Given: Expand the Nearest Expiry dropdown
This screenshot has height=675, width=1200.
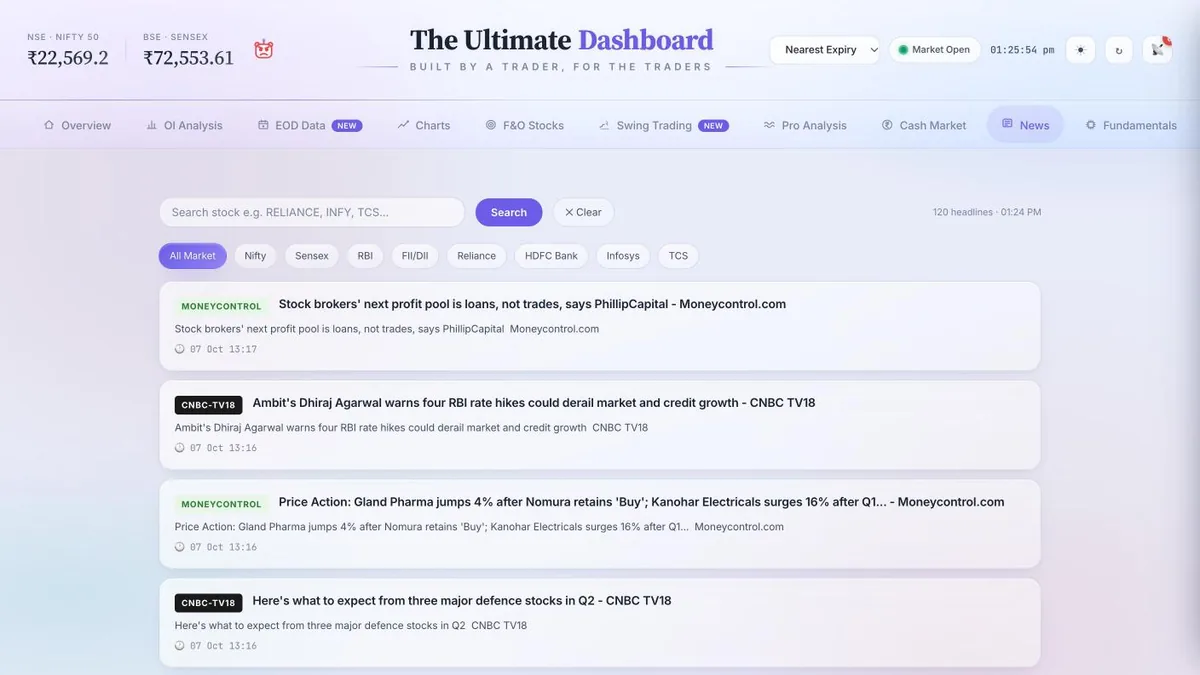Looking at the screenshot, I should tap(825, 50).
